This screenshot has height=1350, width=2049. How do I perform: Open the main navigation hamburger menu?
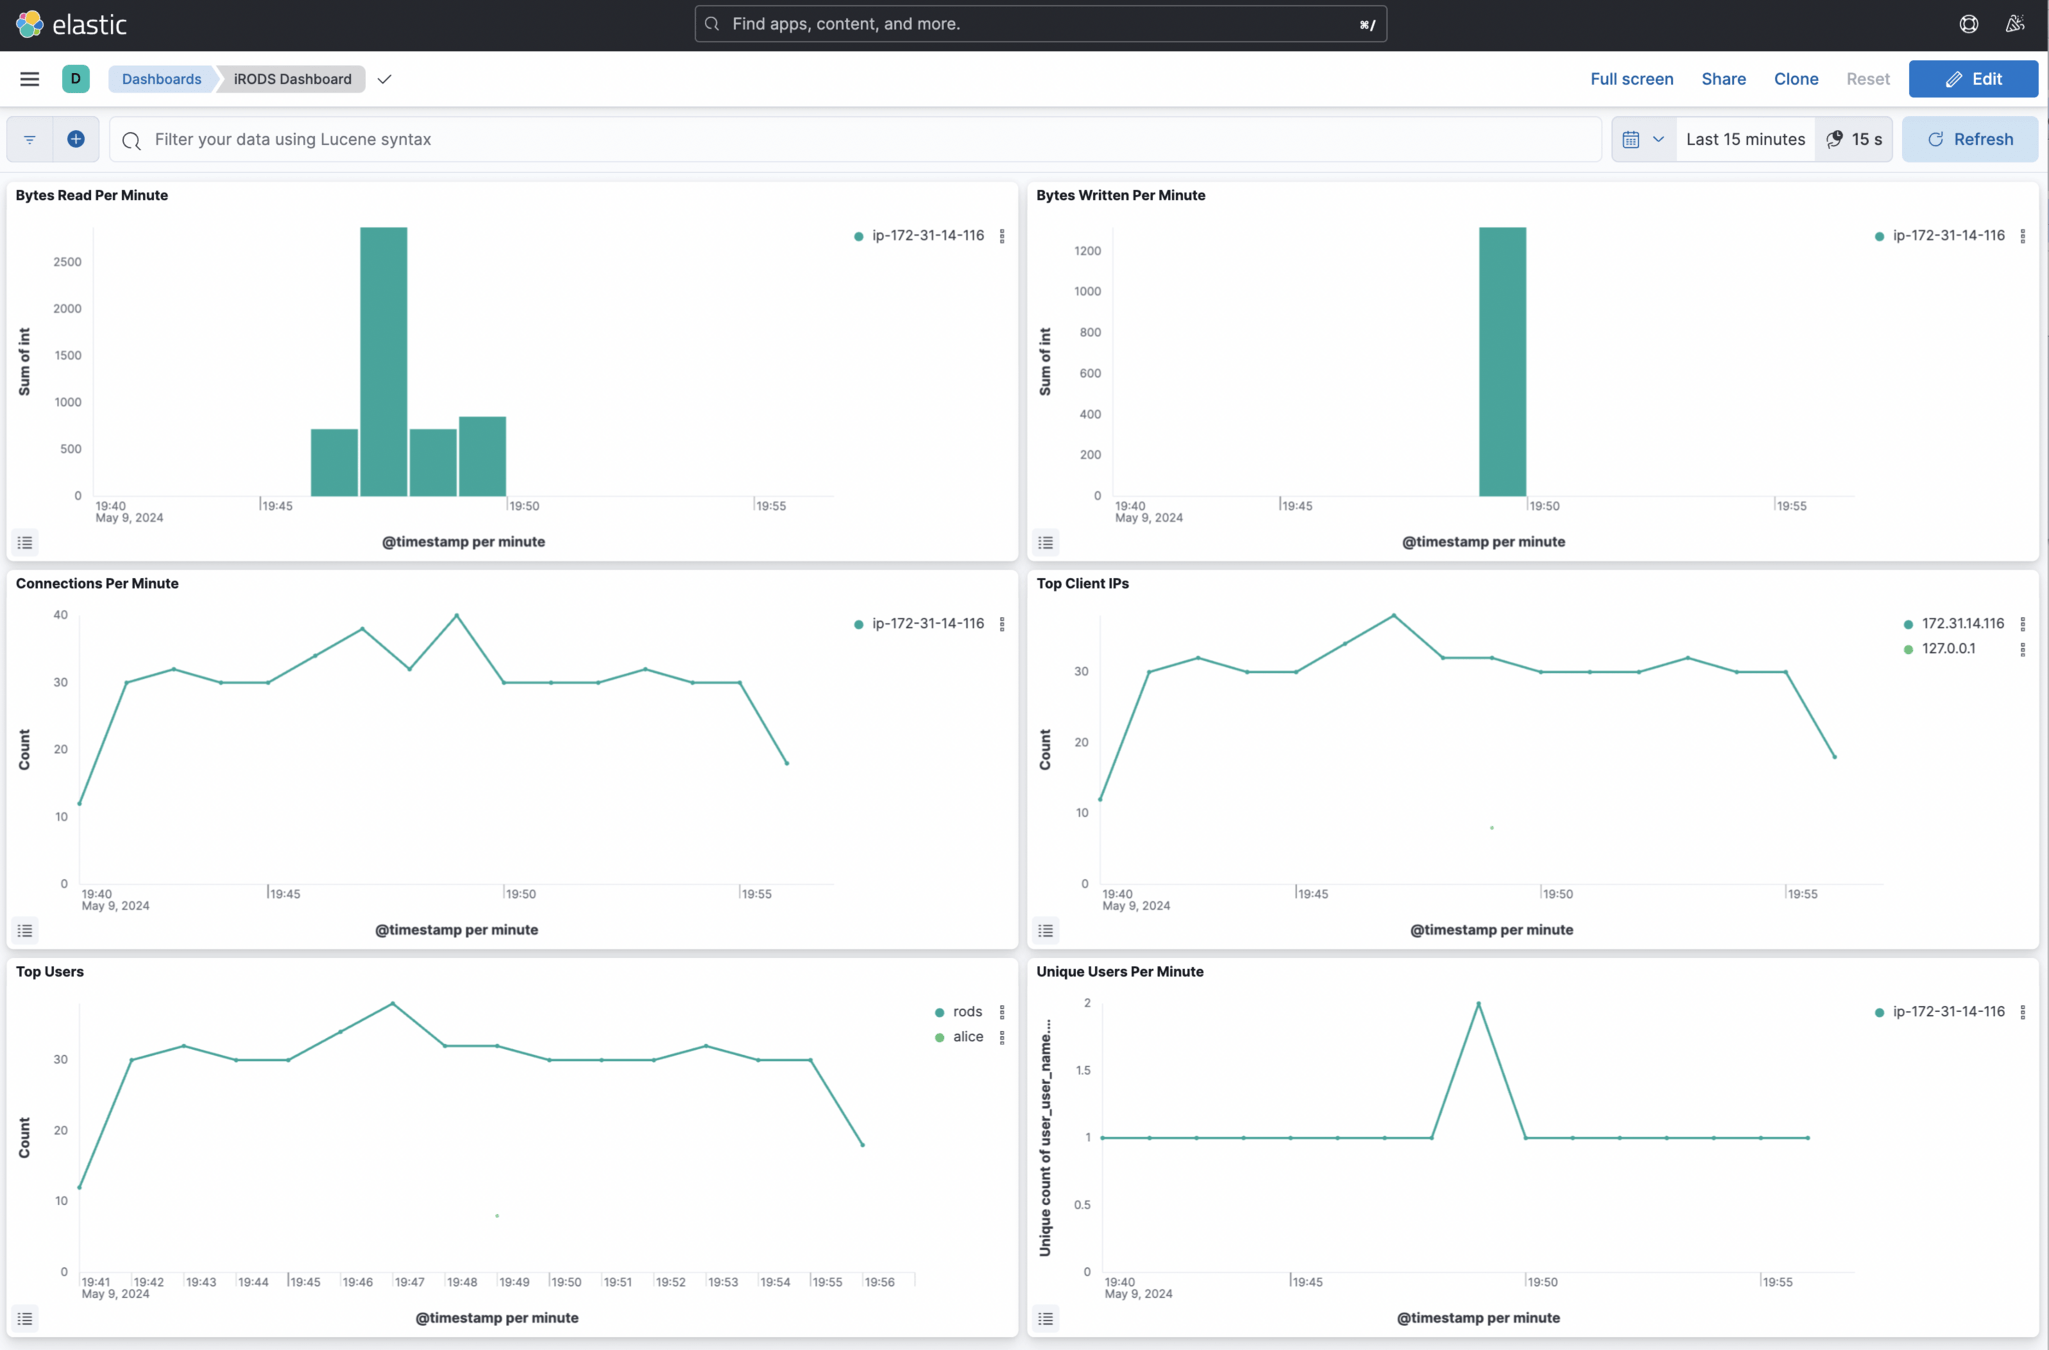coord(29,79)
